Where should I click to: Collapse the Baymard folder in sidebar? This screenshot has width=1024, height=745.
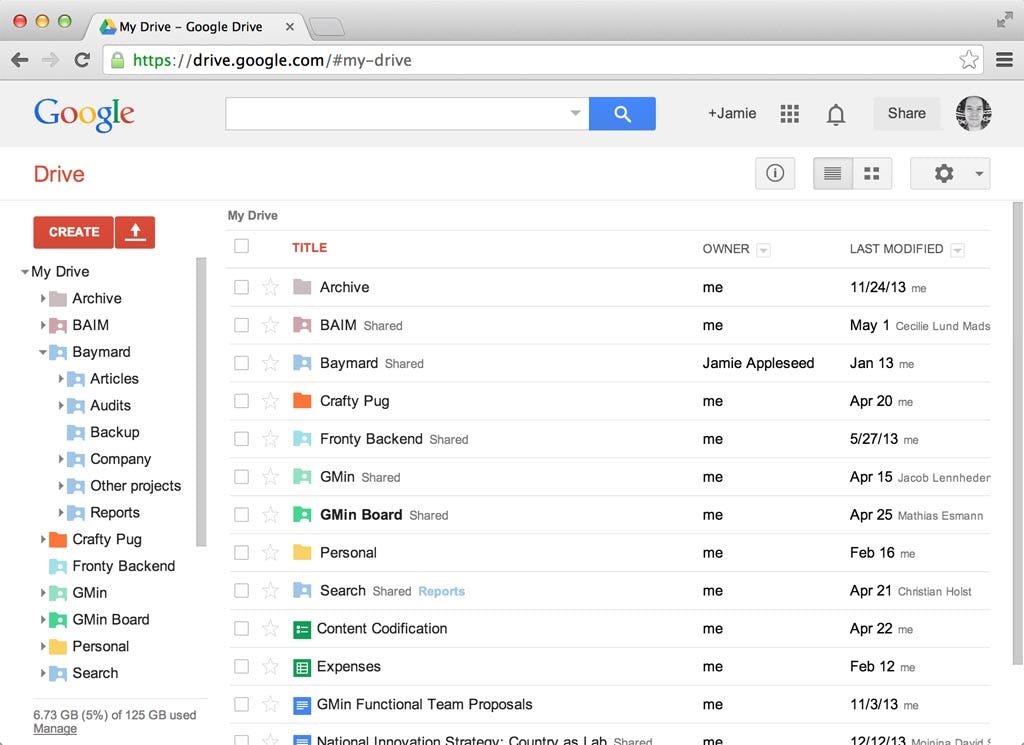pos(43,352)
